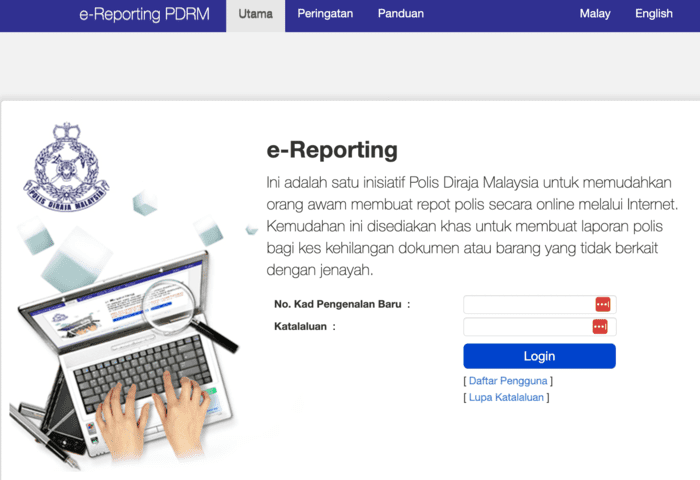The width and height of the screenshot is (700, 480).
Task: Click the e-Reporting PDRM site title
Action: pos(144,14)
